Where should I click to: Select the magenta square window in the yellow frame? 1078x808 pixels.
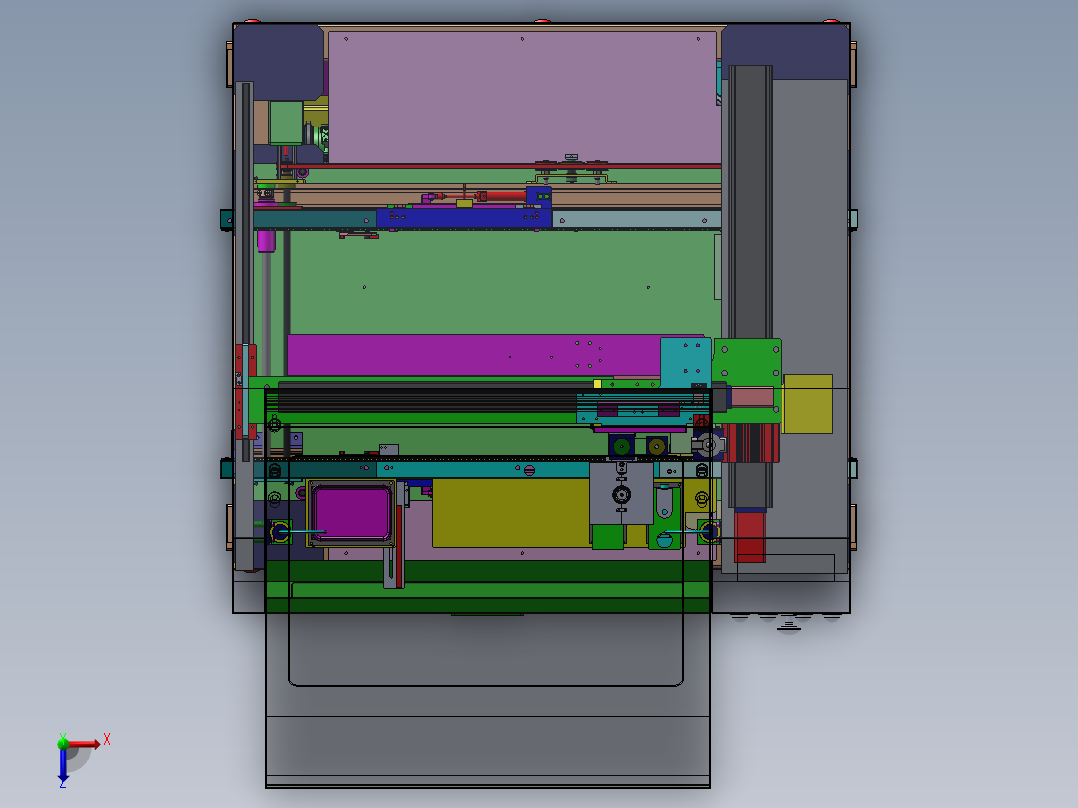pyautogui.click(x=352, y=512)
